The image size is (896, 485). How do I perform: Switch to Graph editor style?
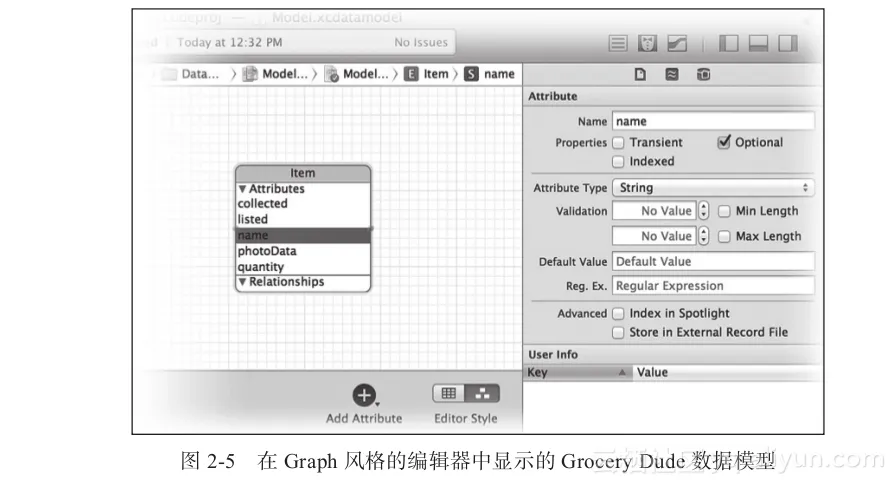pos(482,393)
